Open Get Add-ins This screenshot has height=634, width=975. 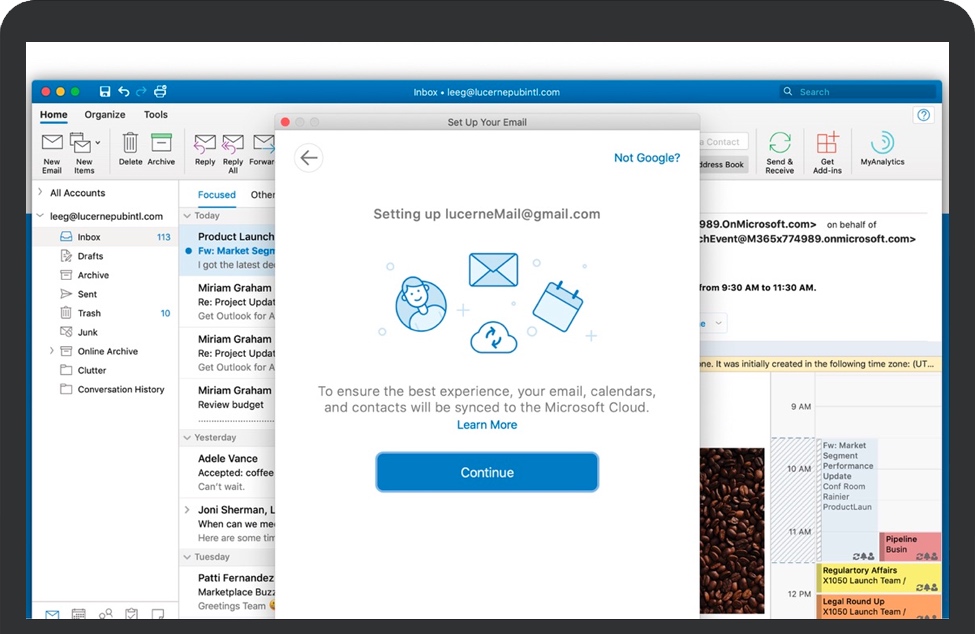coord(827,152)
